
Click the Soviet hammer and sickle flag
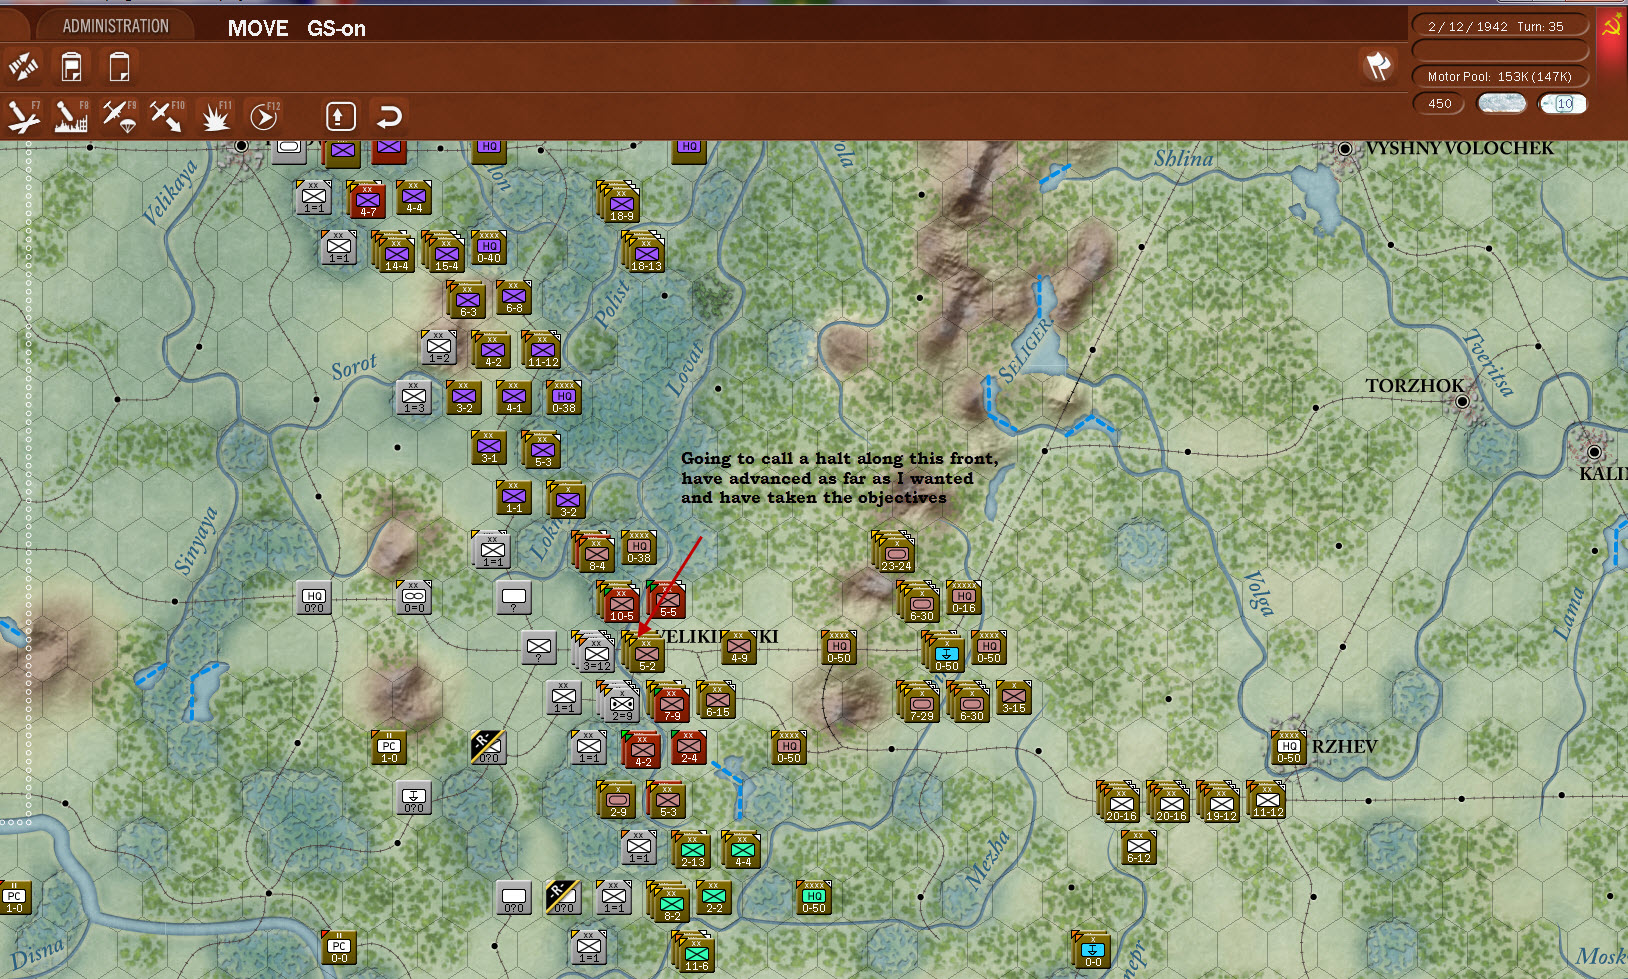[x=1611, y=27]
